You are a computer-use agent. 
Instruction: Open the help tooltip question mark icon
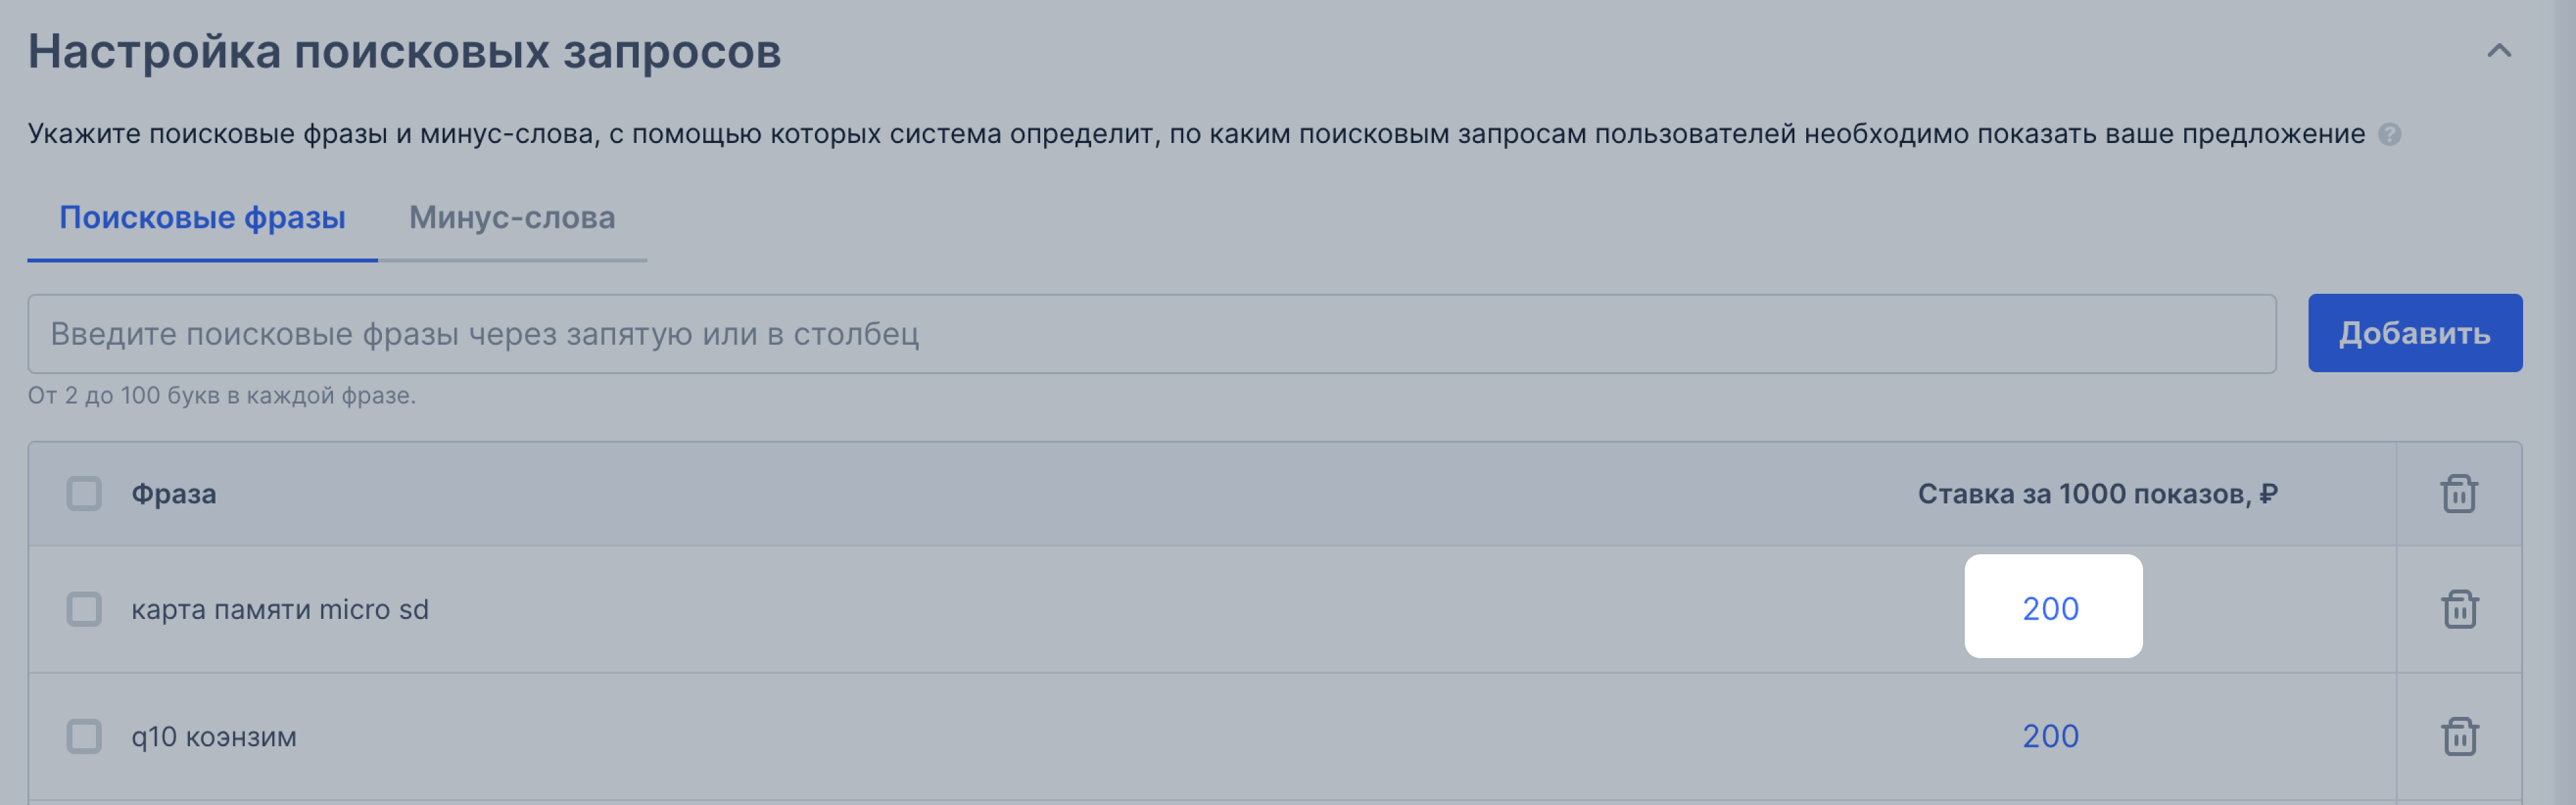pos(2389,134)
